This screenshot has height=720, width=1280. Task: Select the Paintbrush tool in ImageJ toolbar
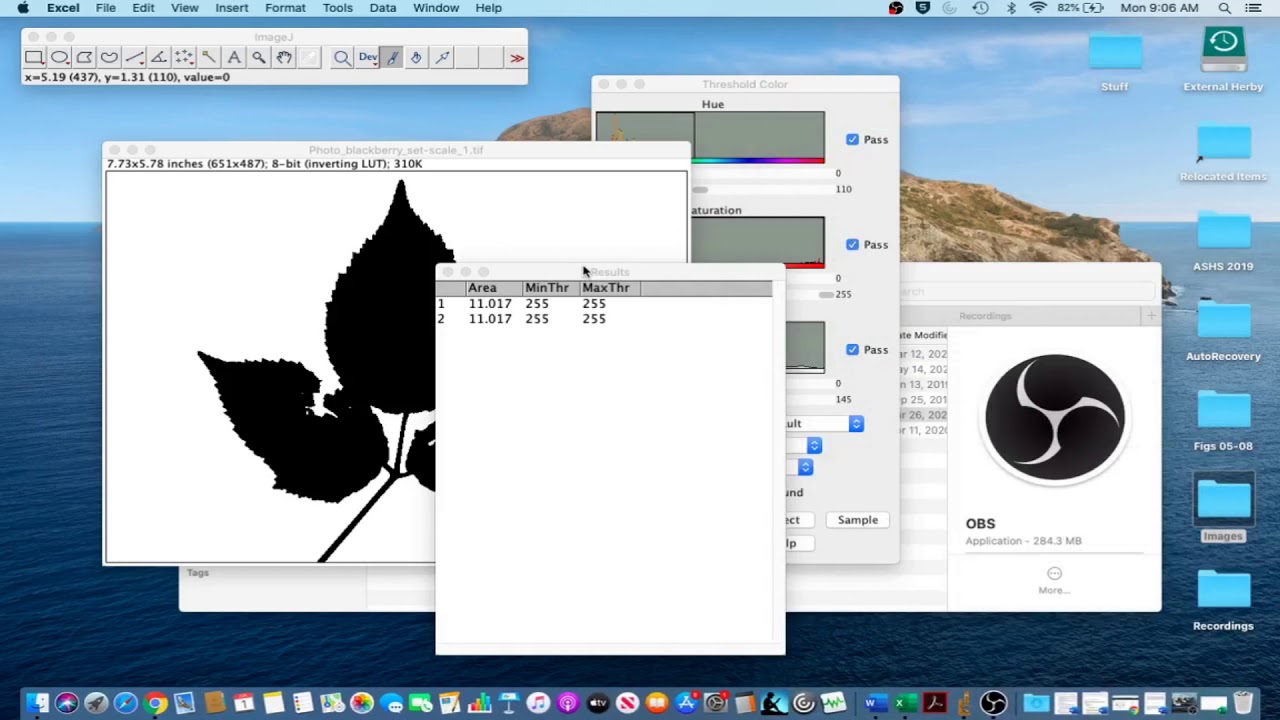coord(392,58)
